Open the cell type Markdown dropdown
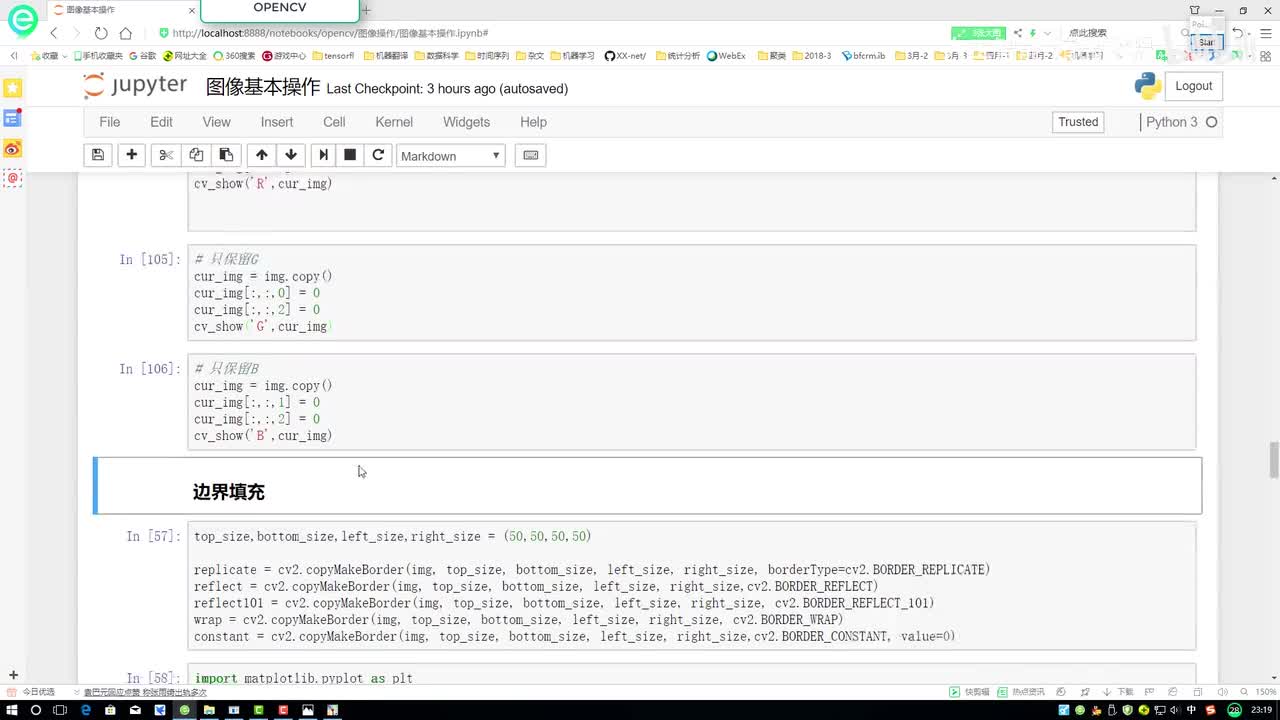The width and height of the screenshot is (1280, 720). click(x=450, y=155)
